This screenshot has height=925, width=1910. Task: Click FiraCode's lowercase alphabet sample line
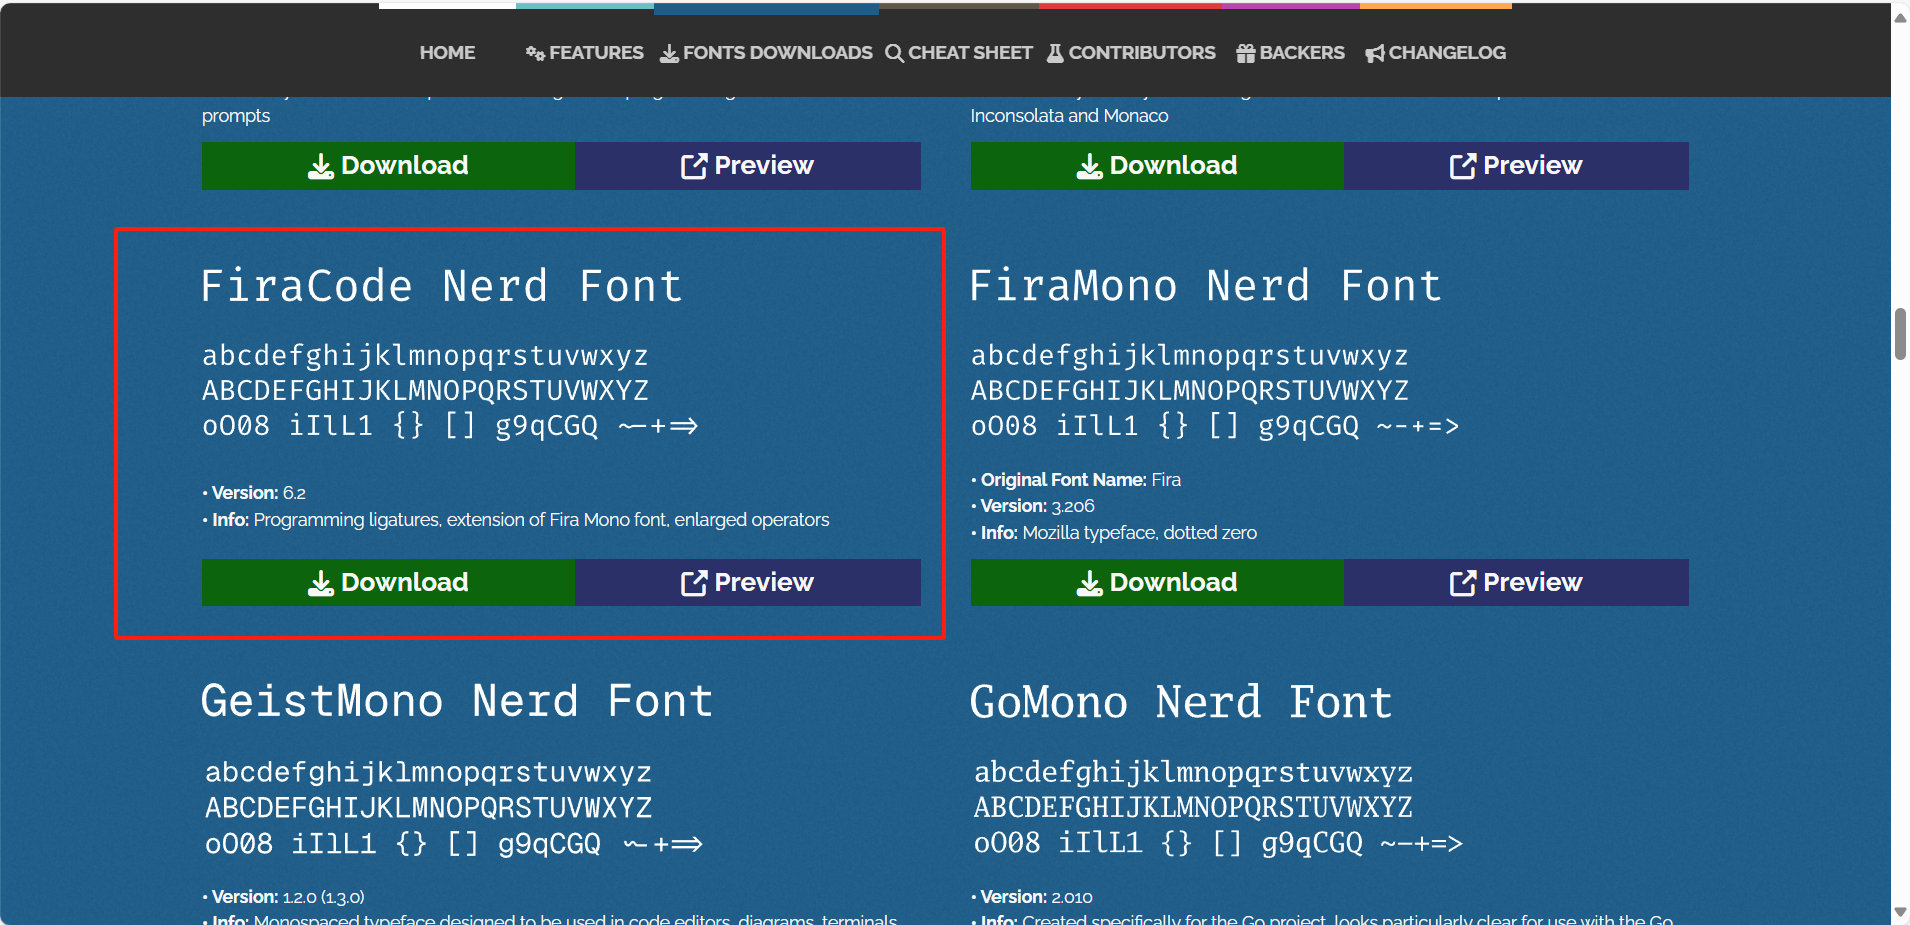[x=425, y=356]
